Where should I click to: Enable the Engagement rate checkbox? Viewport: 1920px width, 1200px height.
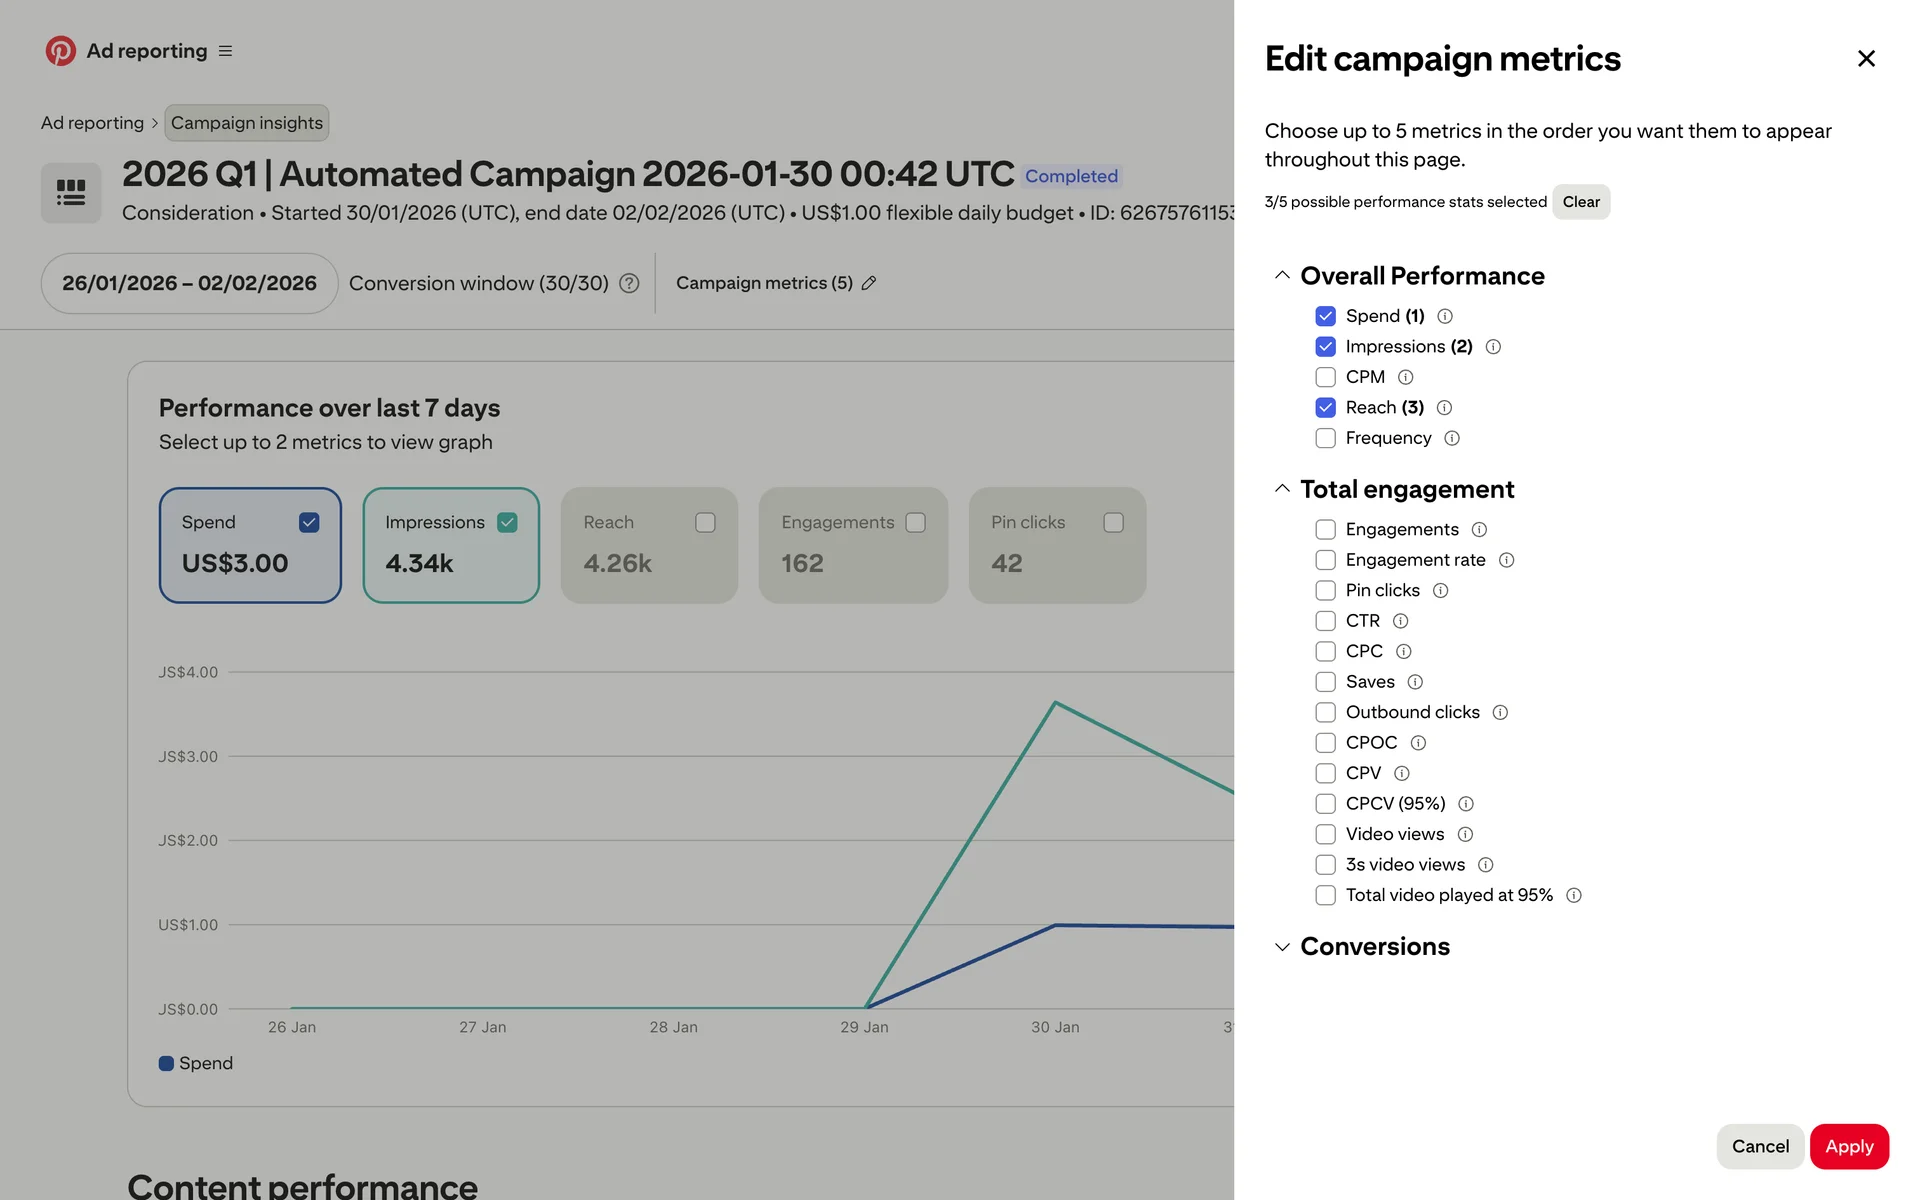point(1325,560)
